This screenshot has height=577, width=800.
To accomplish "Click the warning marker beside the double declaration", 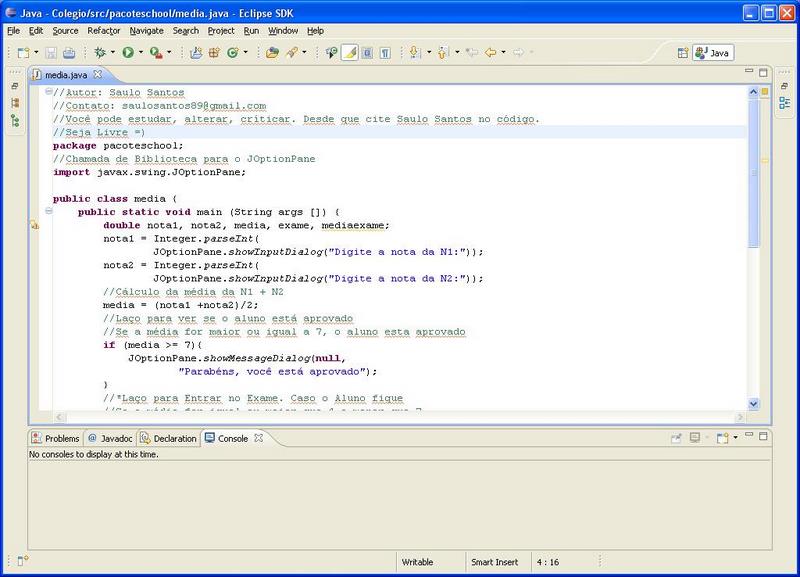I will coord(34,224).
